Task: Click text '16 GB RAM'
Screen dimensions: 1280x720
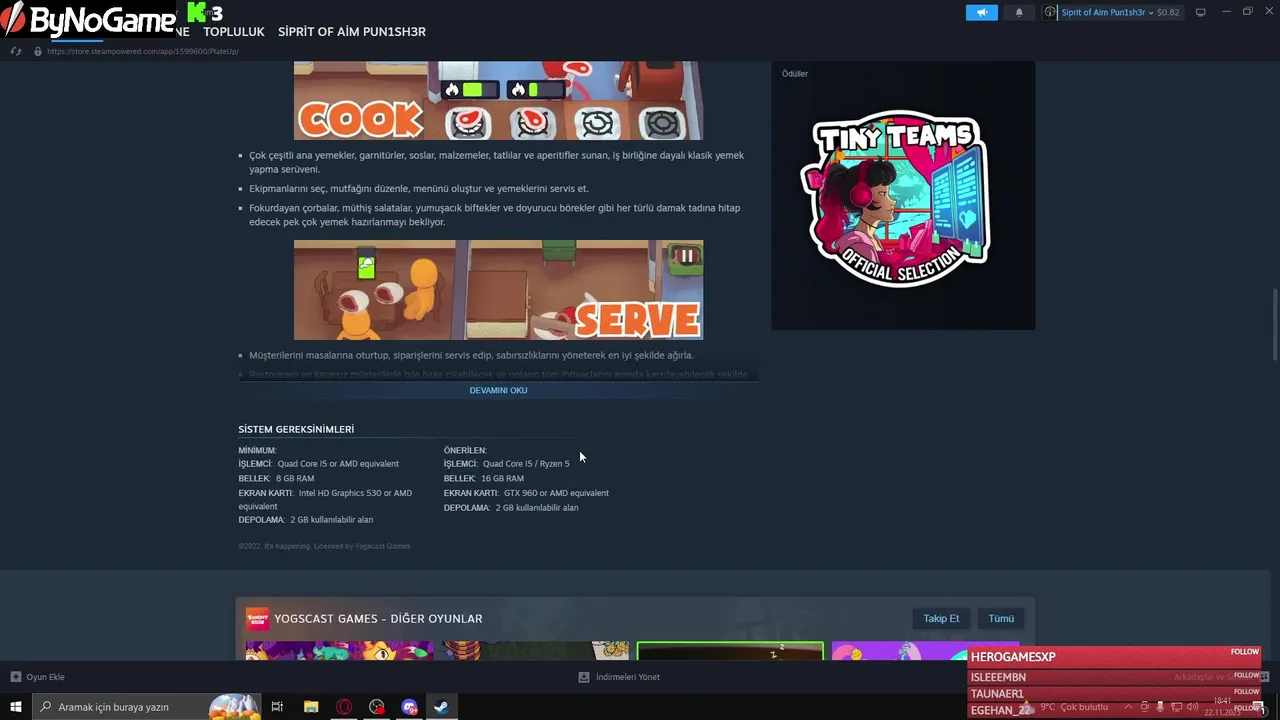Action: (x=500, y=479)
